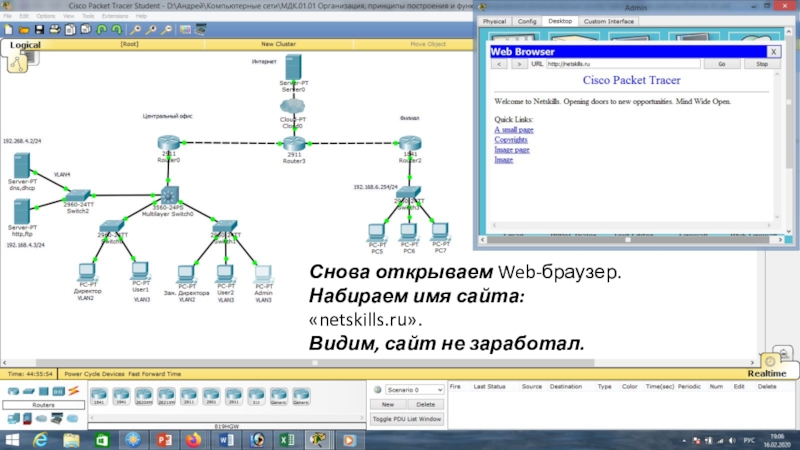Click the Admin PC in topology

(x=263, y=274)
